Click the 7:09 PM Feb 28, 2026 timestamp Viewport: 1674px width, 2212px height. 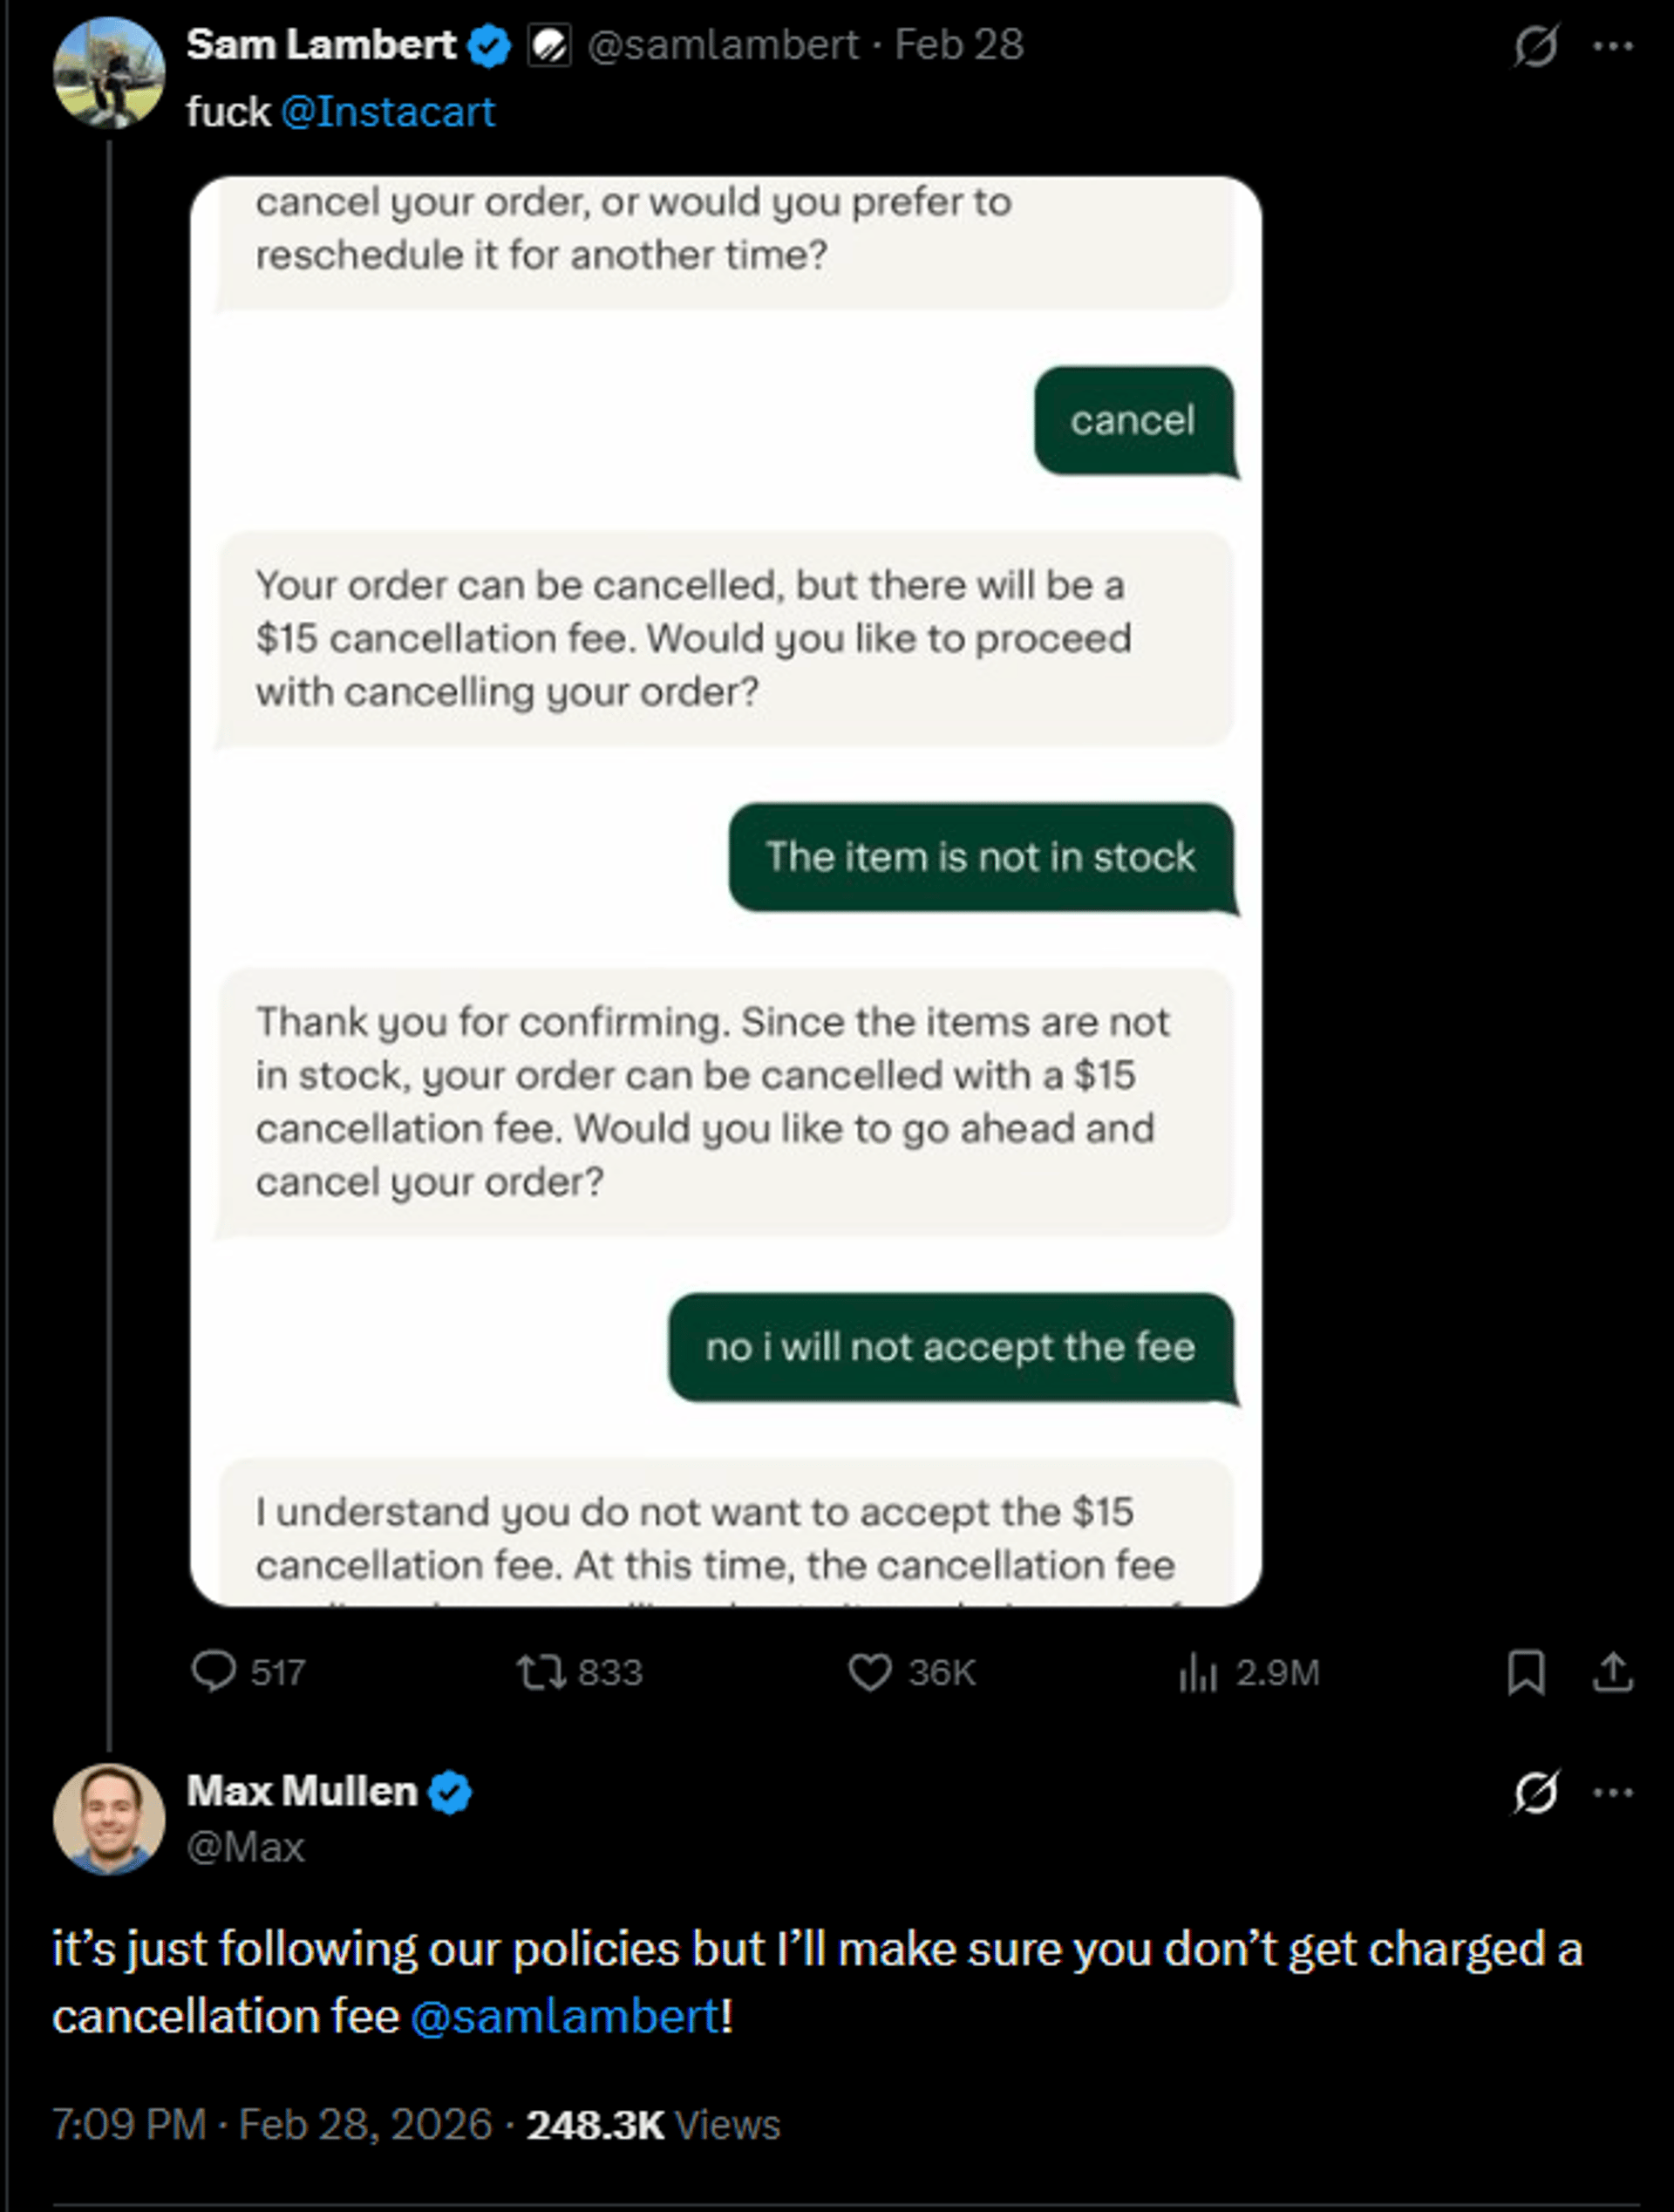[x=271, y=2125]
